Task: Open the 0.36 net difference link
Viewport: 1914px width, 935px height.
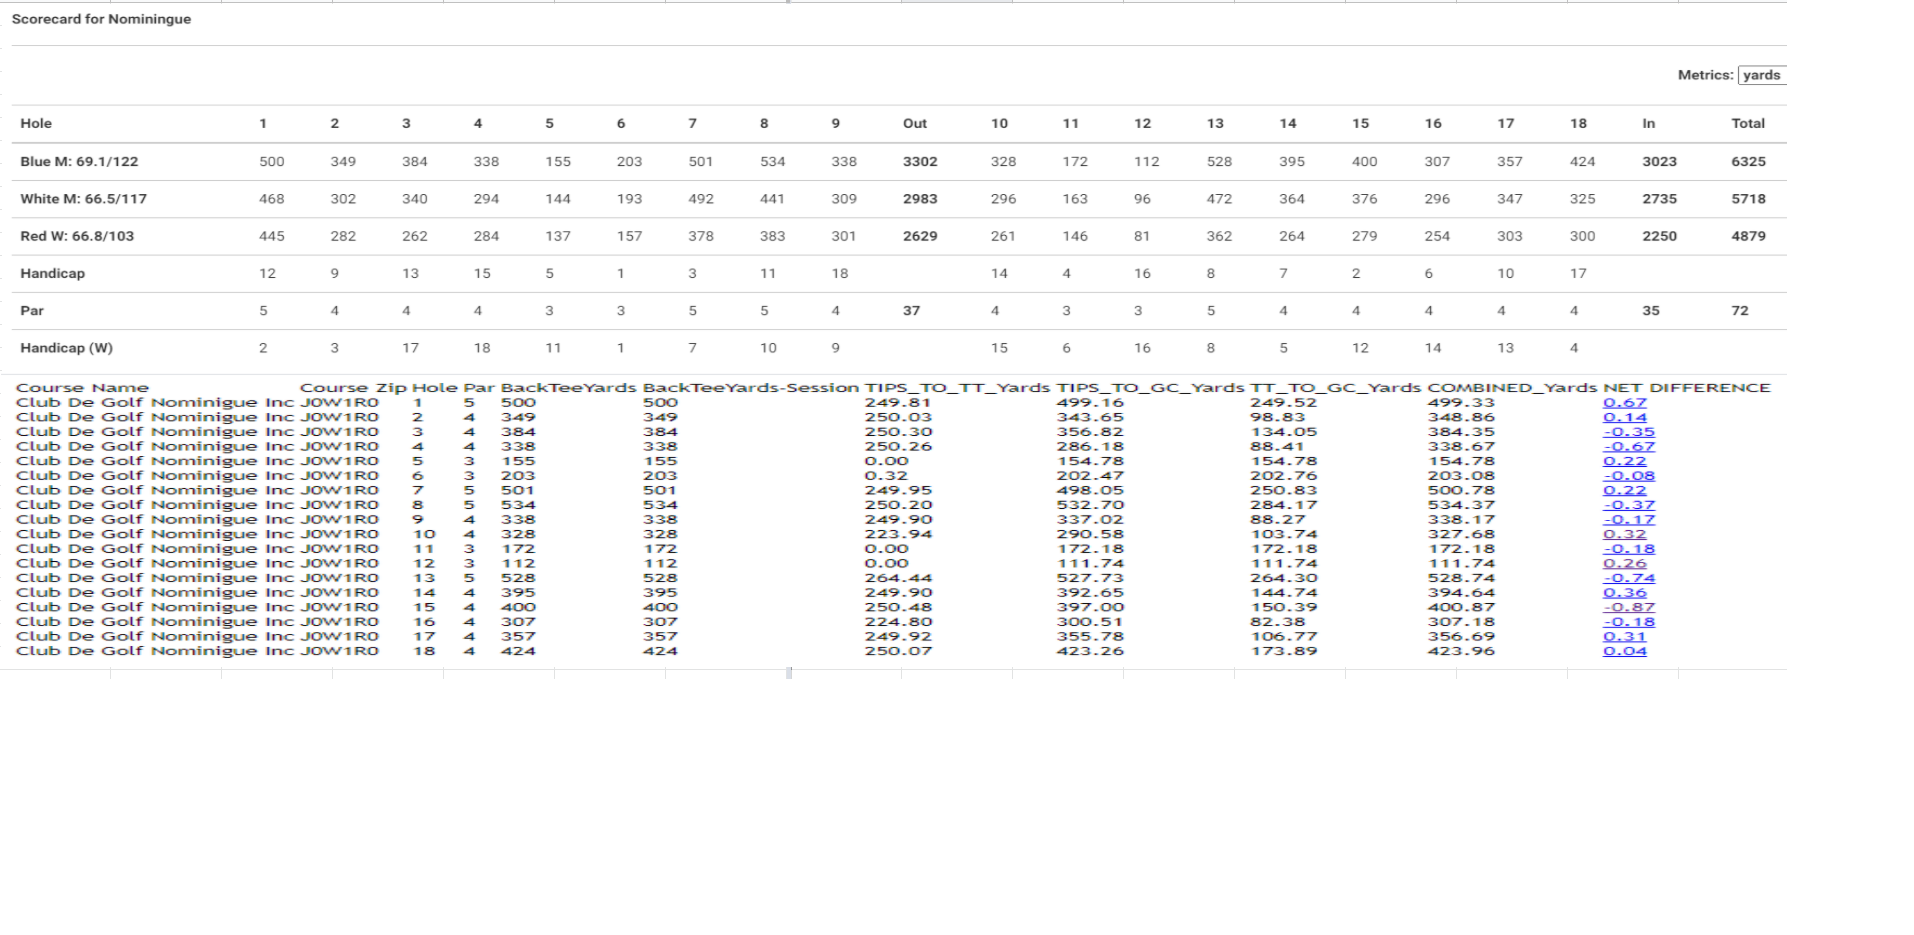Action: coord(1625,592)
